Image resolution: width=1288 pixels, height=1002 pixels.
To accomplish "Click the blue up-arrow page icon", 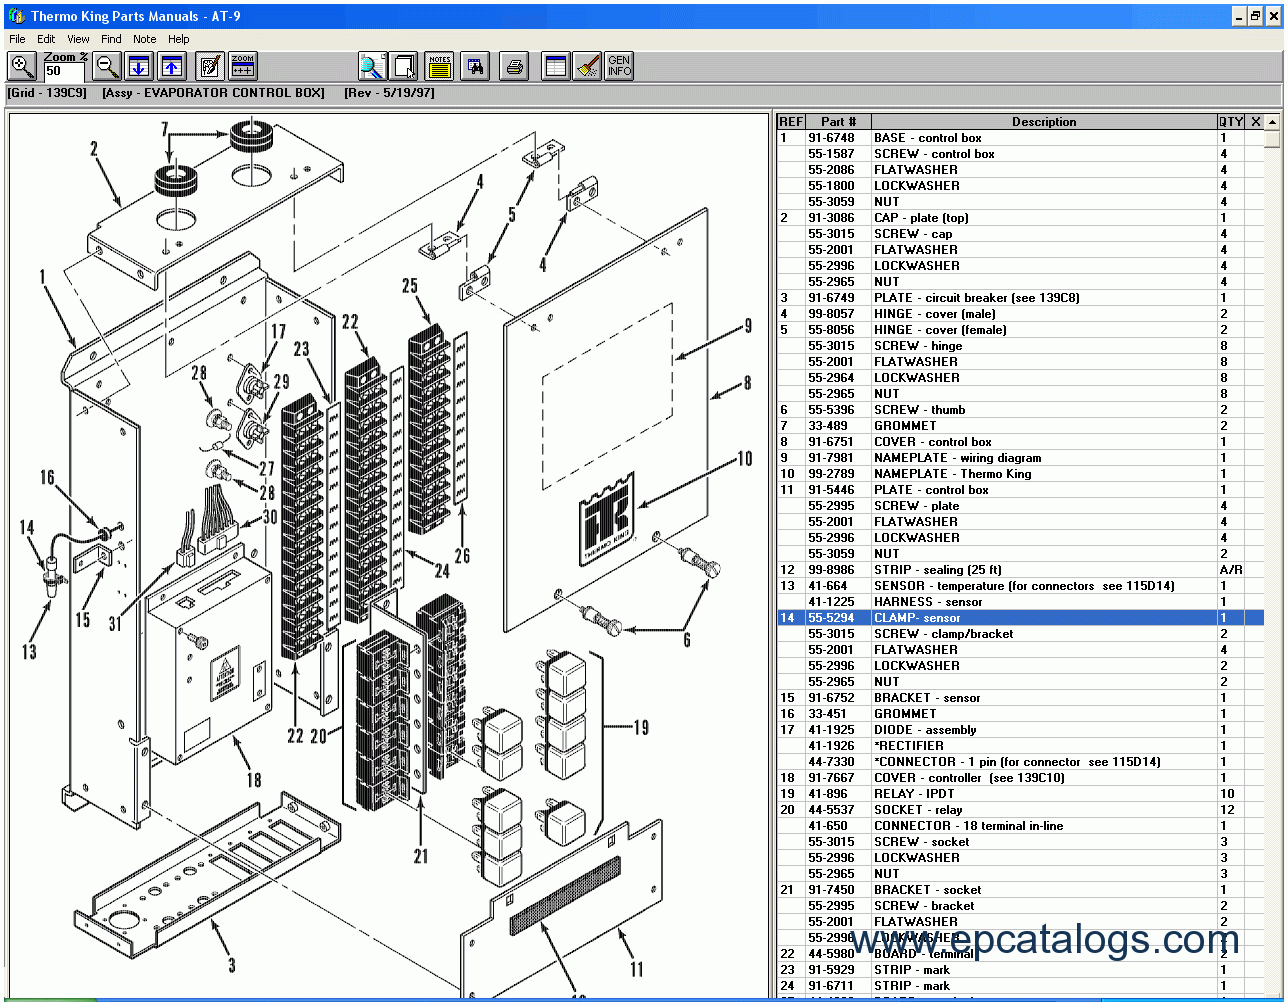I will pyautogui.click(x=172, y=67).
